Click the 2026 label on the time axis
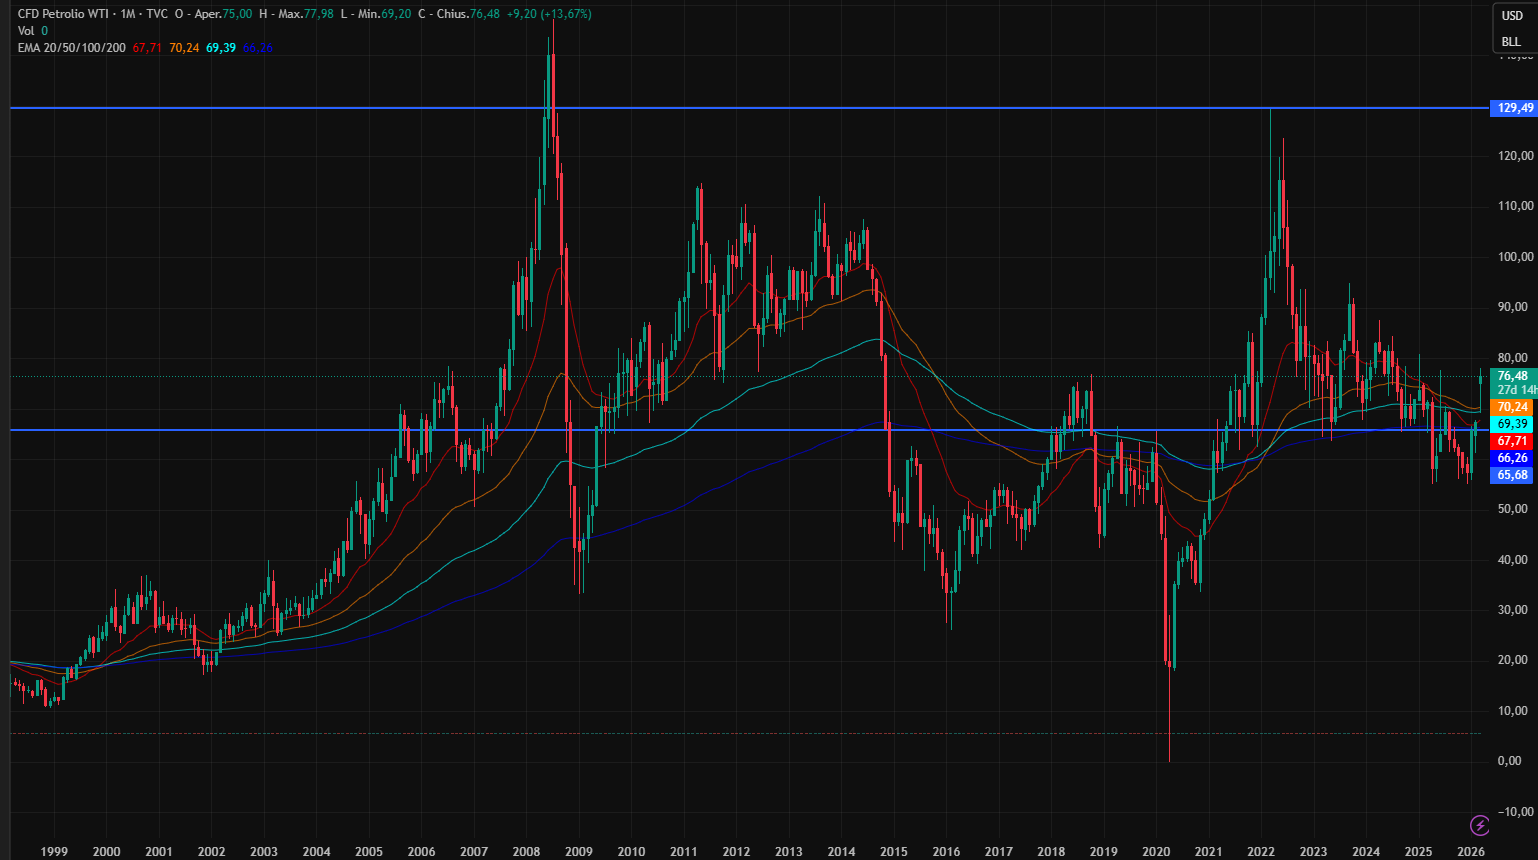The height and width of the screenshot is (860, 1538). pyautogui.click(x=1471, y=852)
